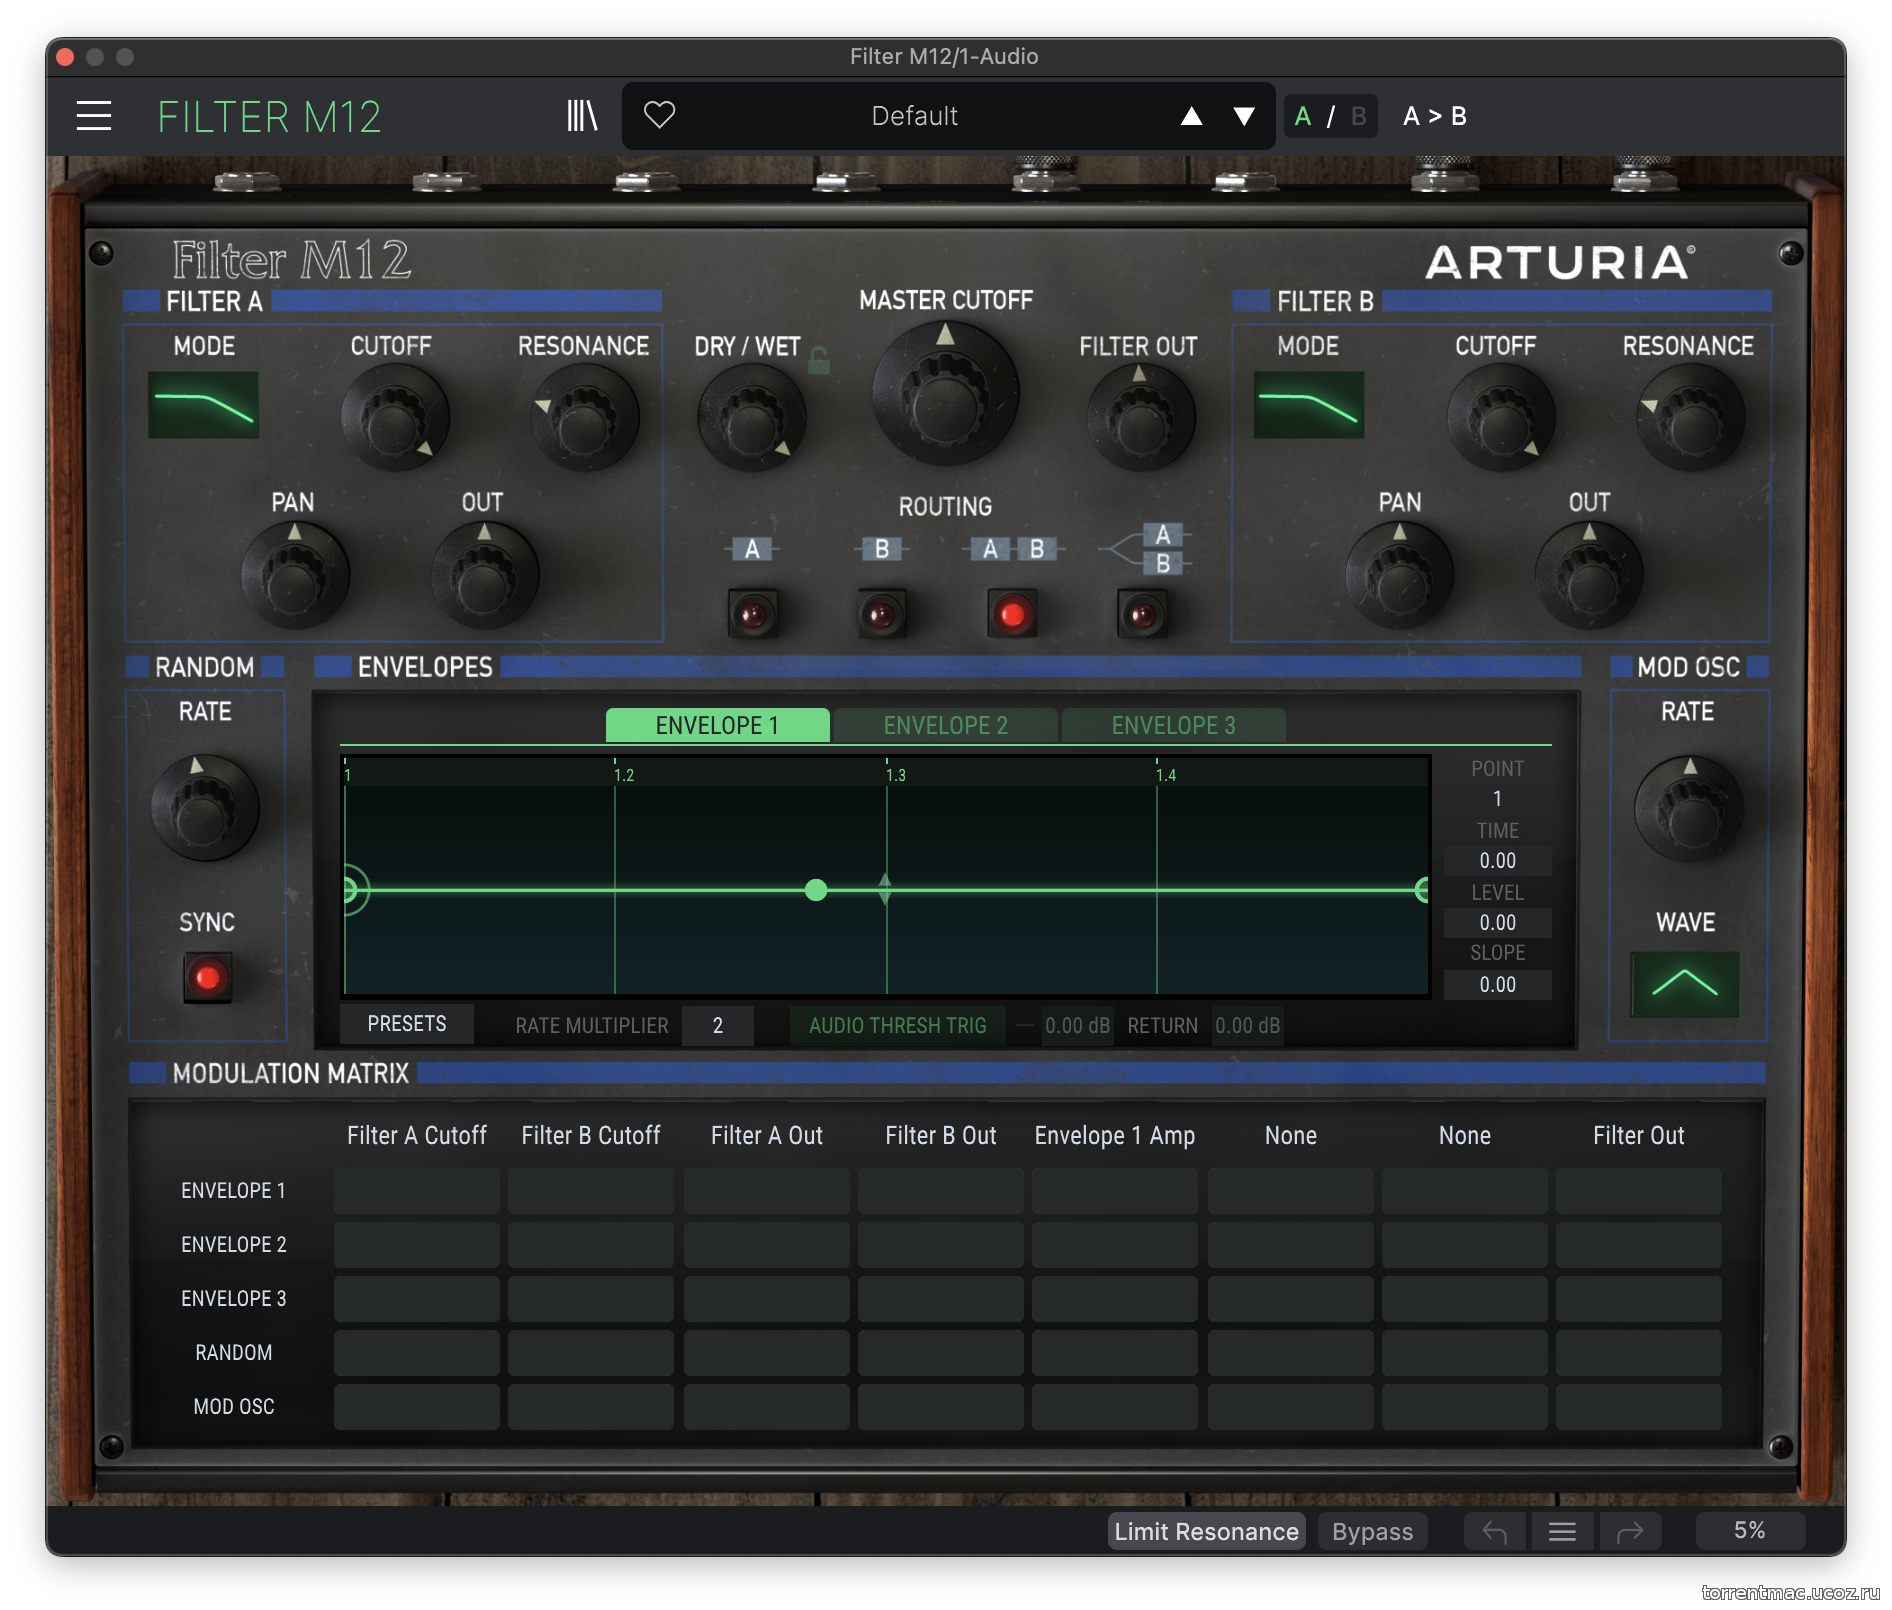This screenshot has width=1892, height=1610.
Task: Open the first None destination menu
Action: pos(1291,1135)
